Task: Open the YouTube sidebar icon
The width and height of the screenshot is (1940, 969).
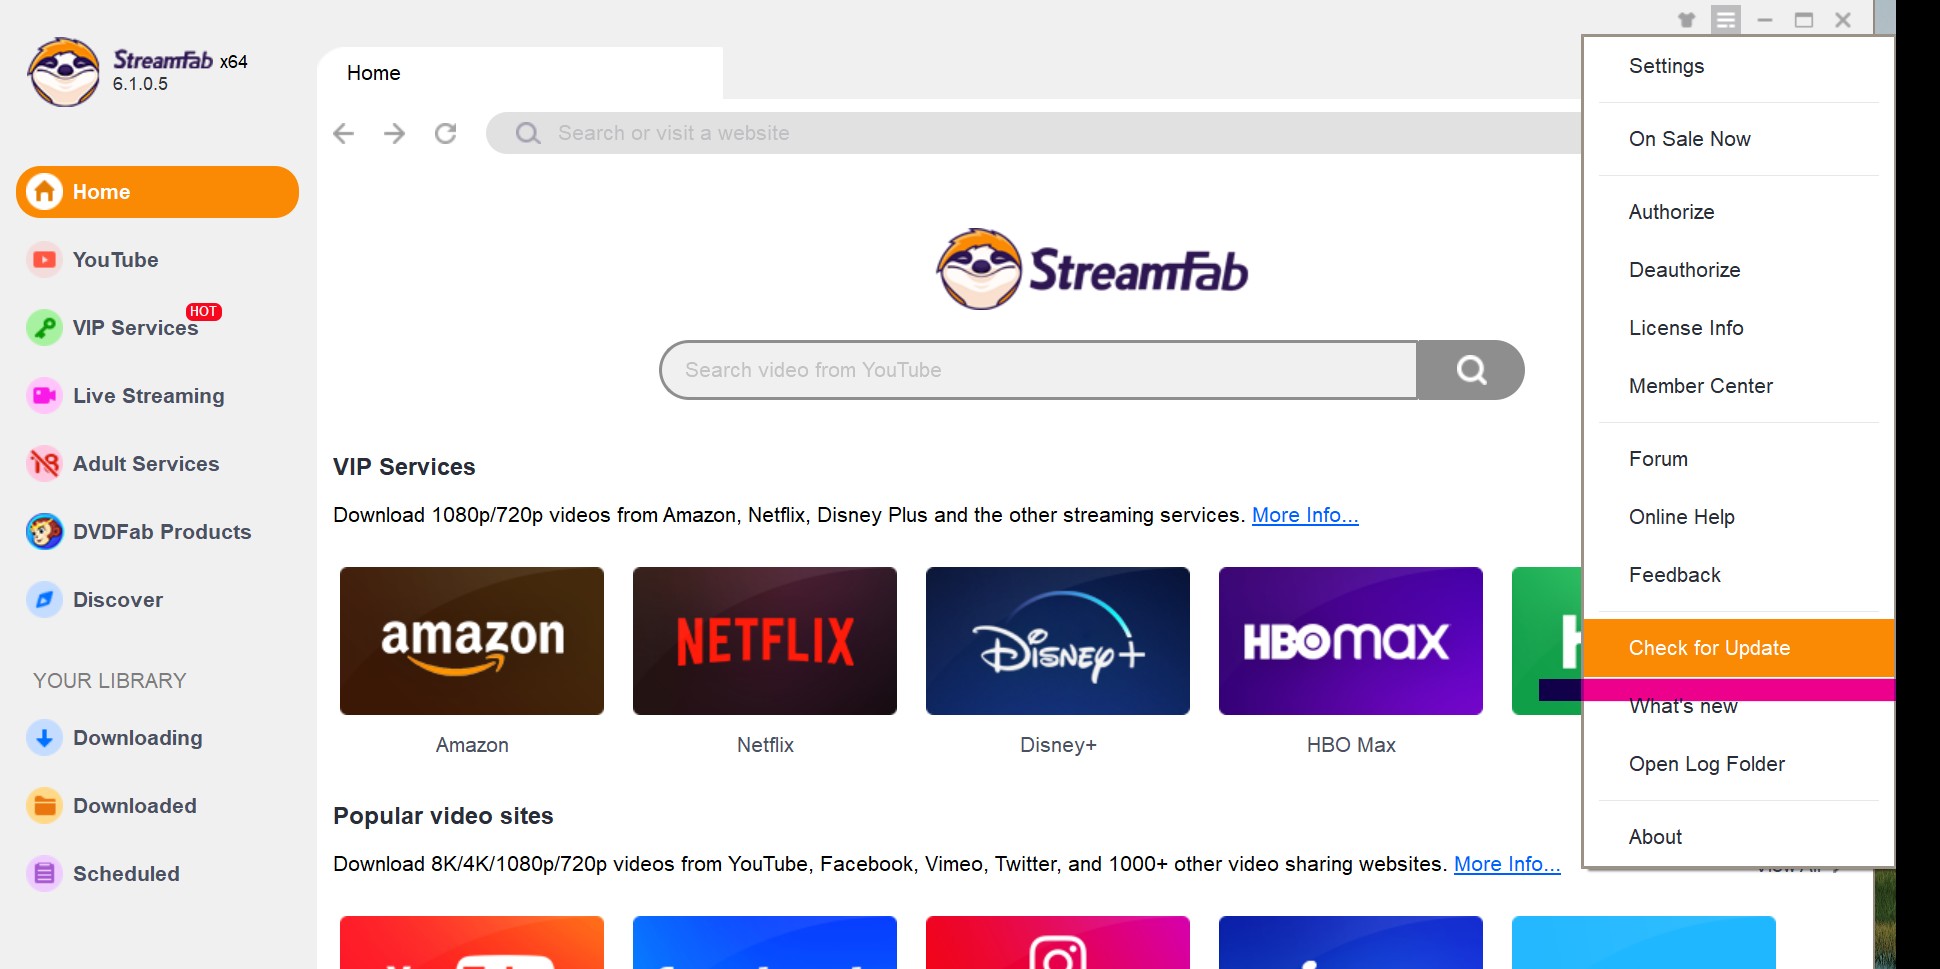Action: point(44,260)
